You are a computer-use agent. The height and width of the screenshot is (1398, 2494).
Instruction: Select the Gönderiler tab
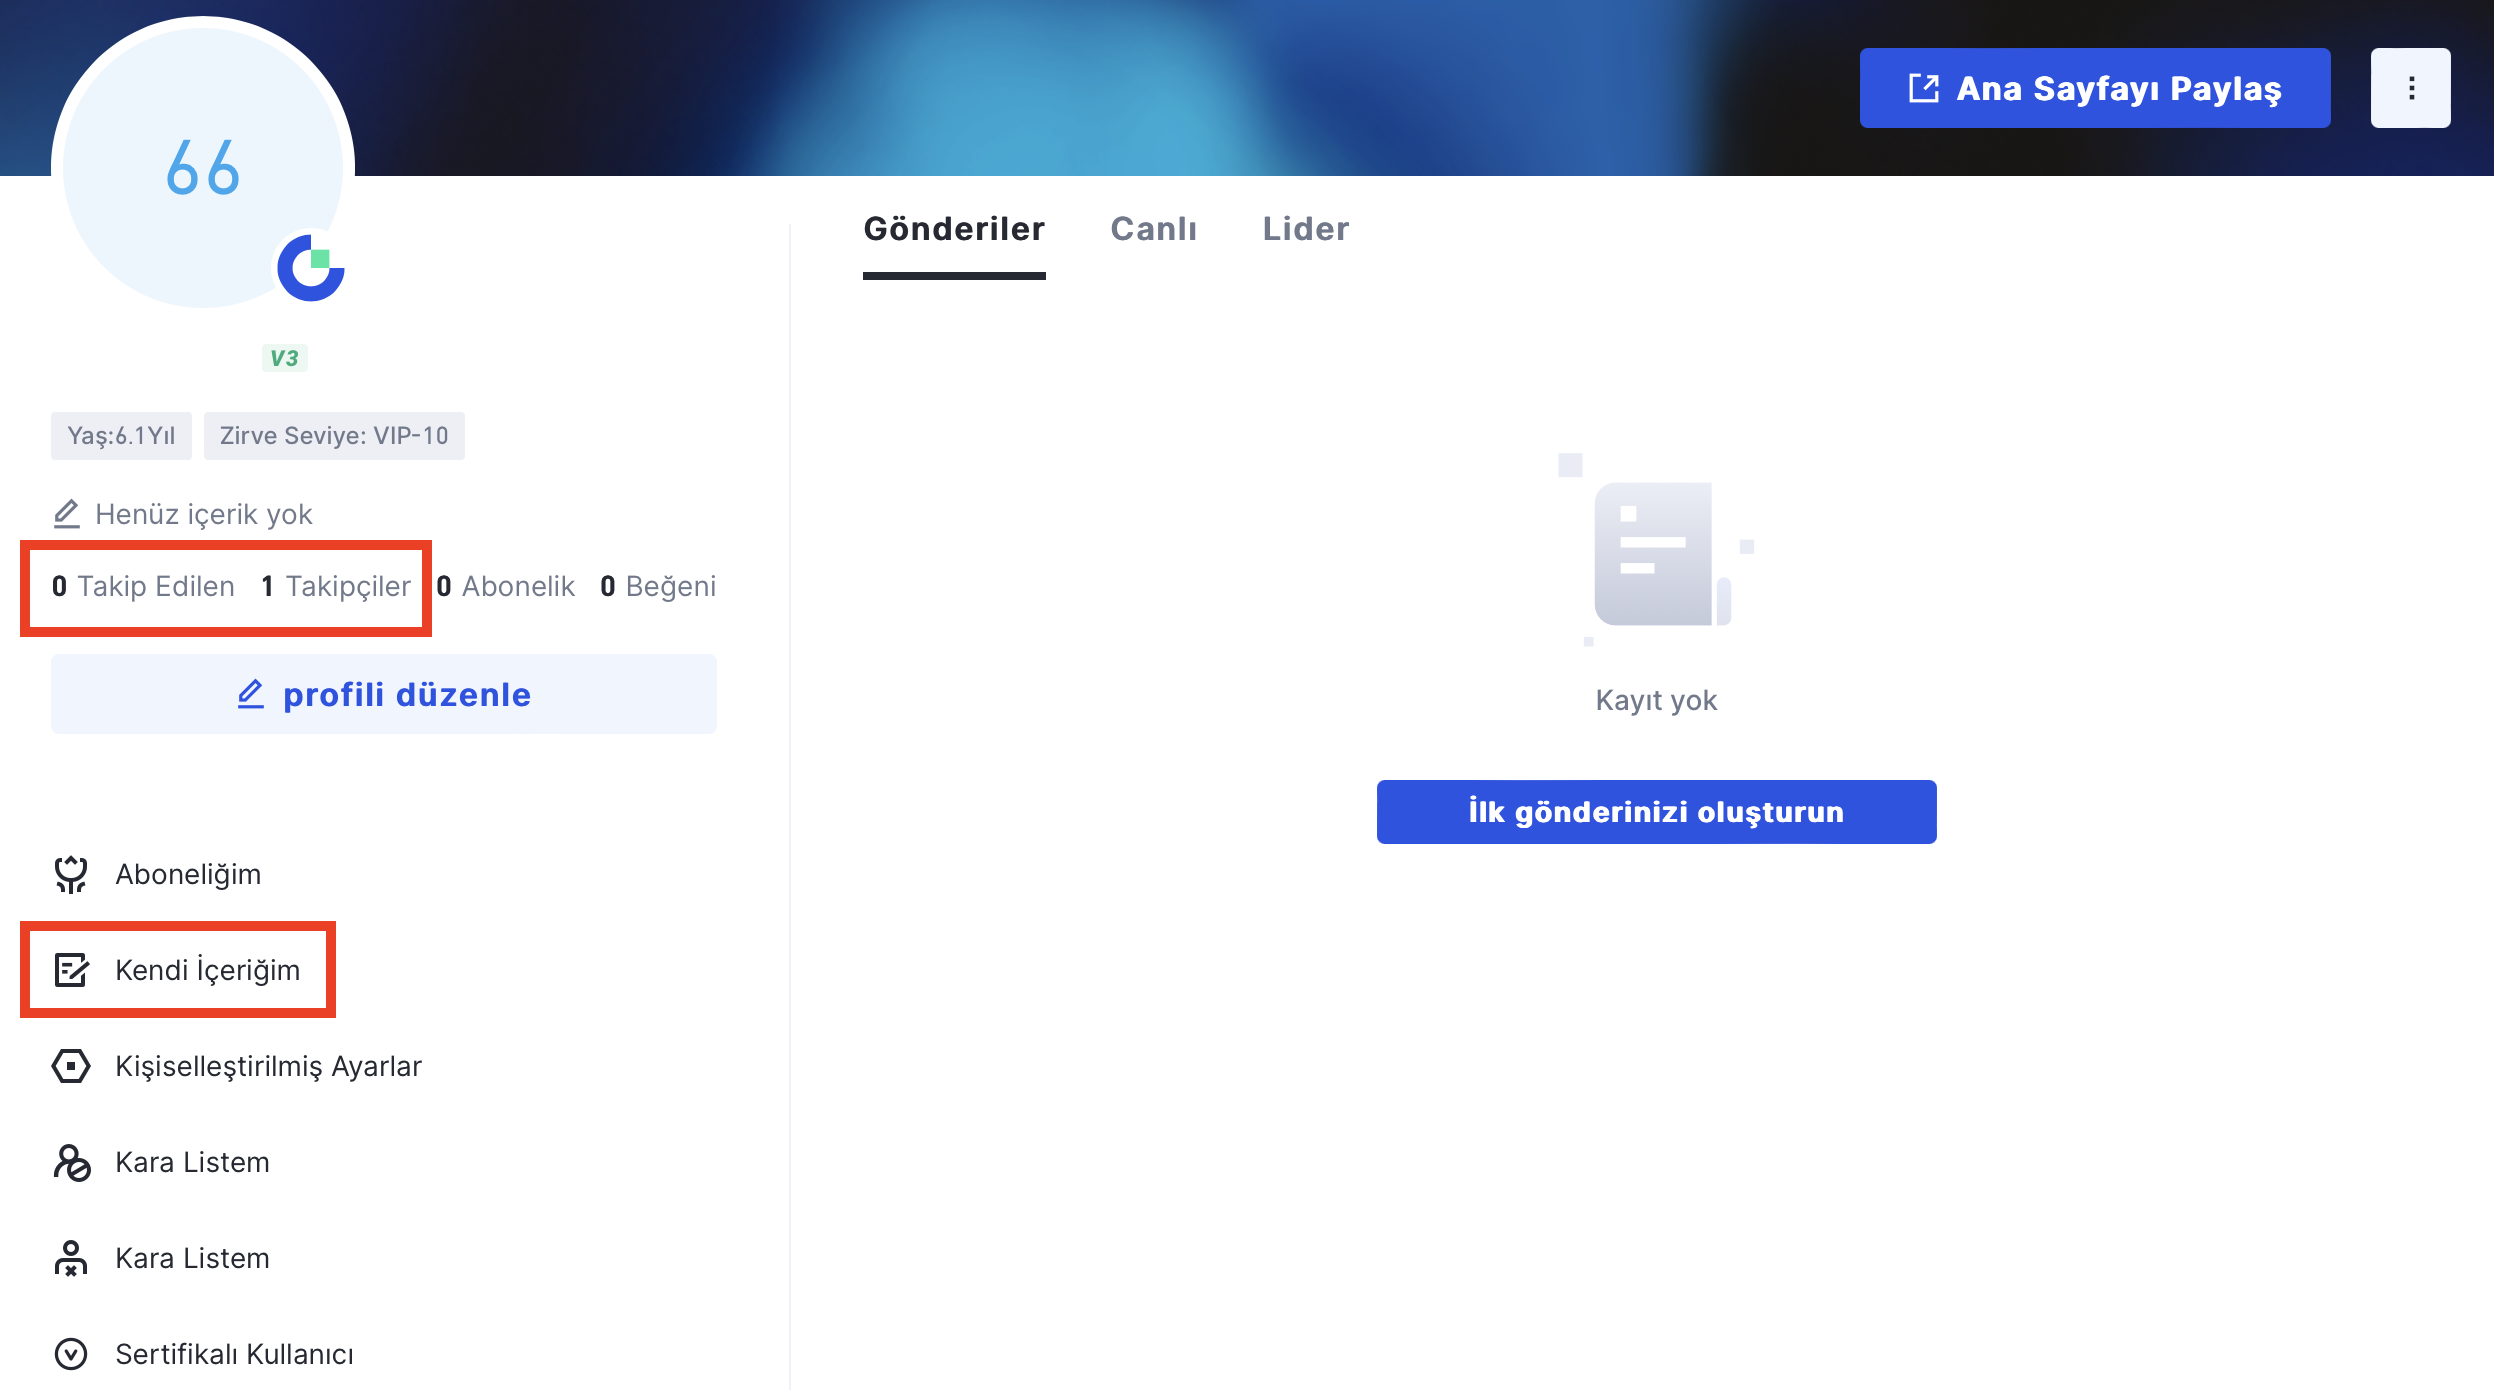(954, 229)
